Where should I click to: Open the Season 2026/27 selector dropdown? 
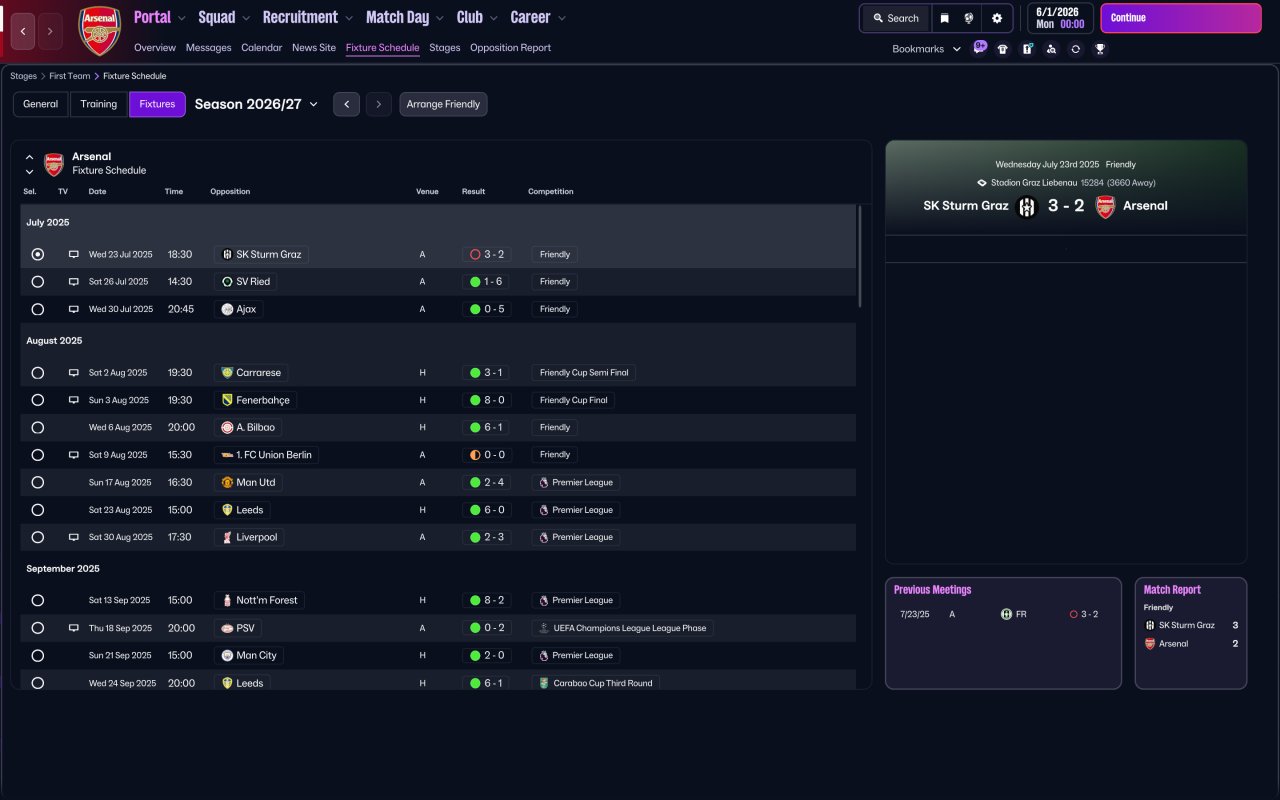point(256,104)
